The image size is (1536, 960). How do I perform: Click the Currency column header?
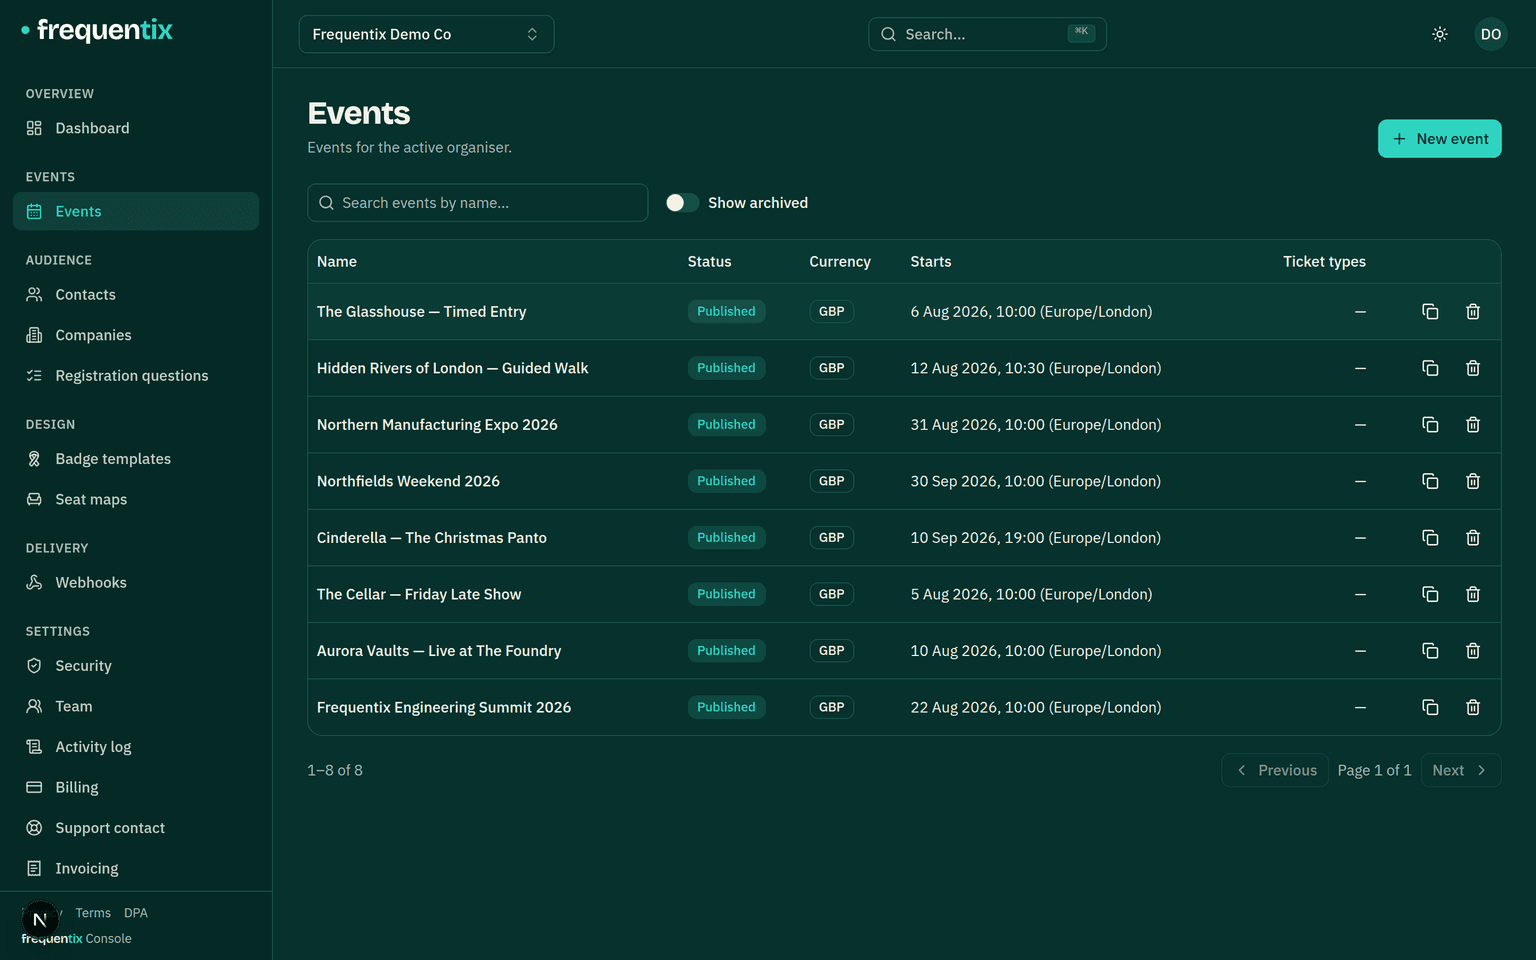pos(840,262)
